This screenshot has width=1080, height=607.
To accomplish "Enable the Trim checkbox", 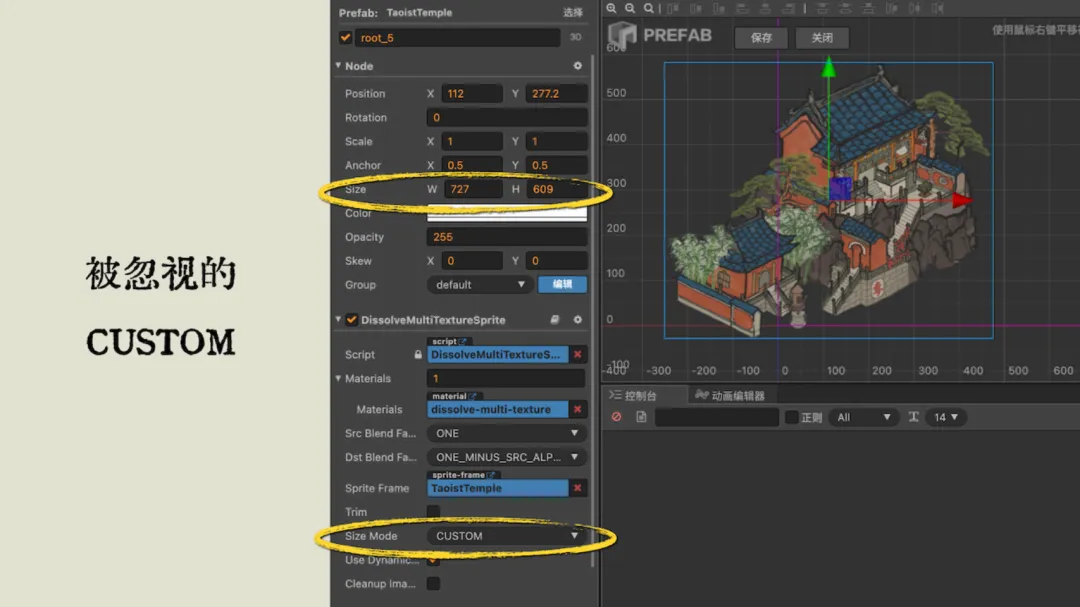I will tap(433, 512).
